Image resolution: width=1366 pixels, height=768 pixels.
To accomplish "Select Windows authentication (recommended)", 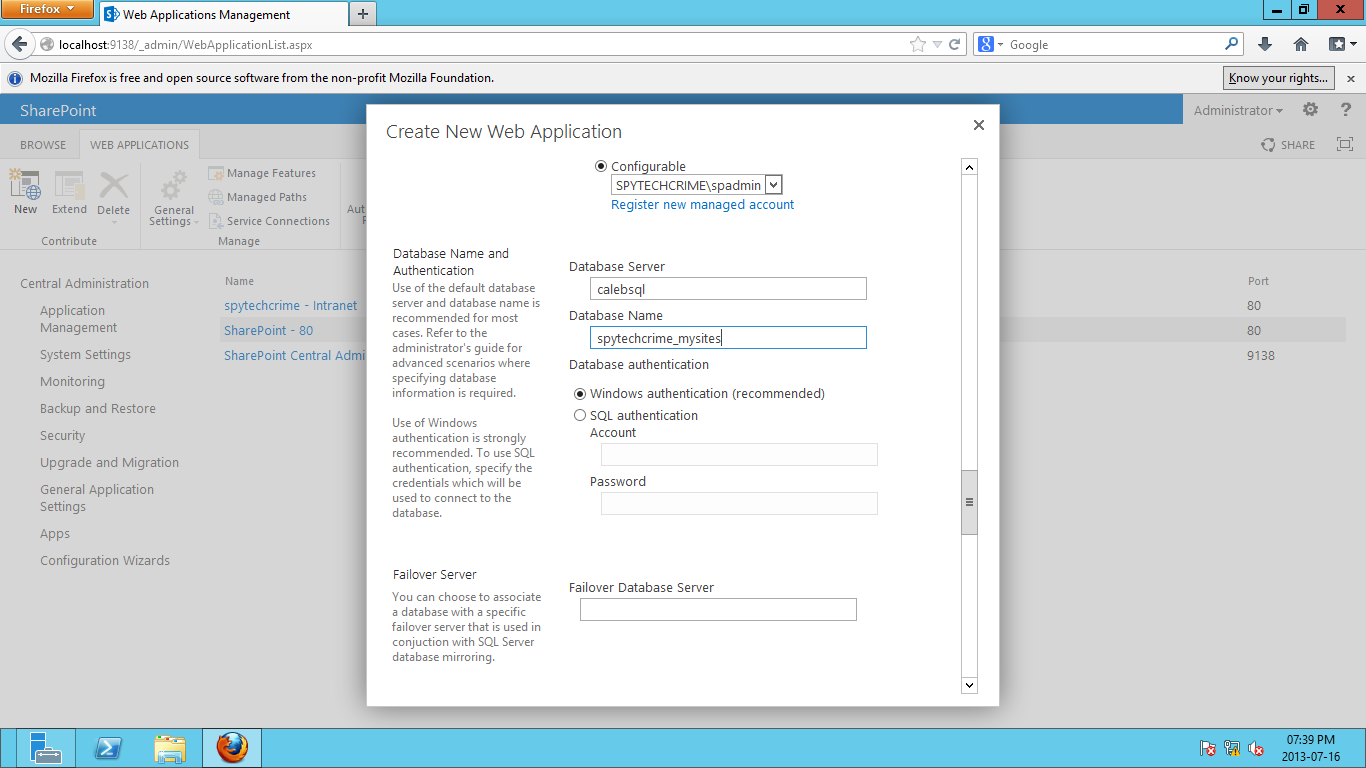I will click(x=580, y=393).
